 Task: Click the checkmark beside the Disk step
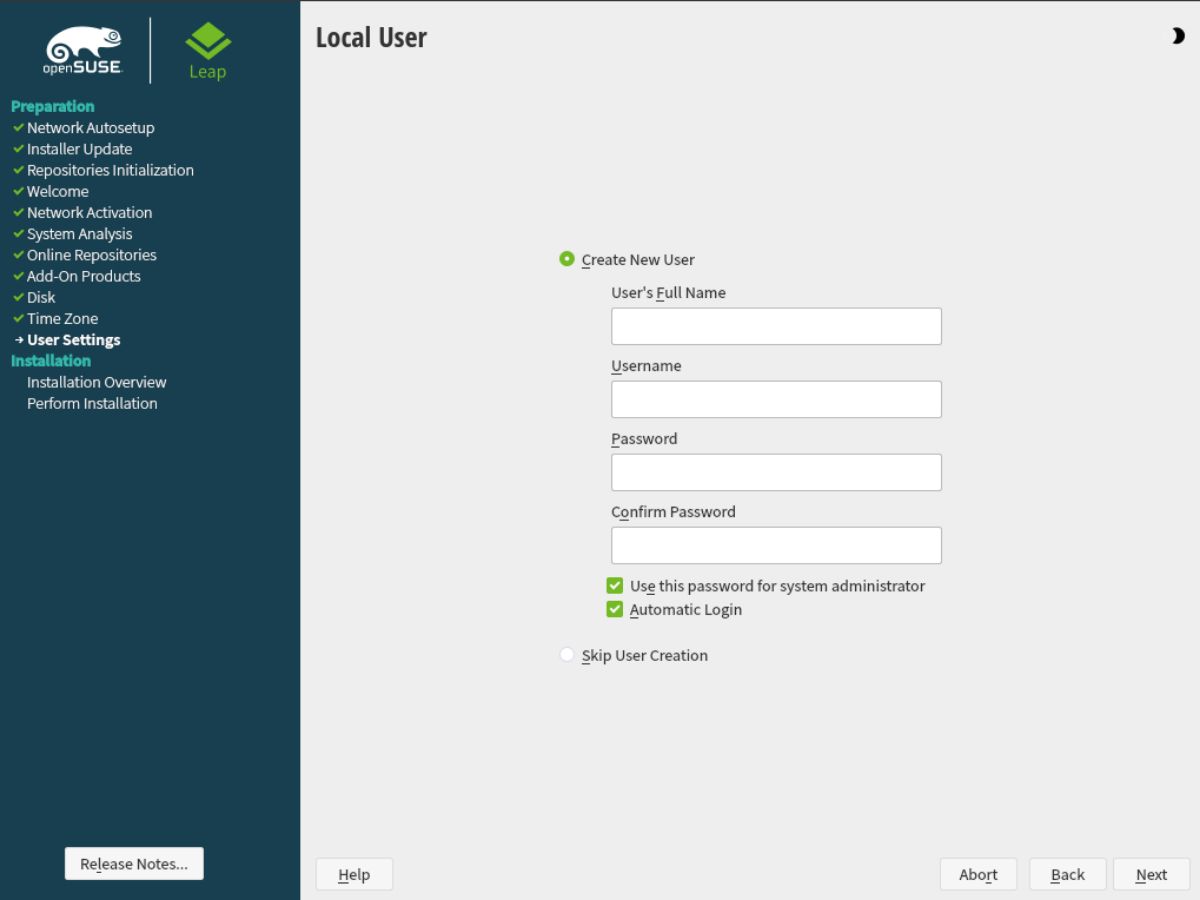pos(18,297)
